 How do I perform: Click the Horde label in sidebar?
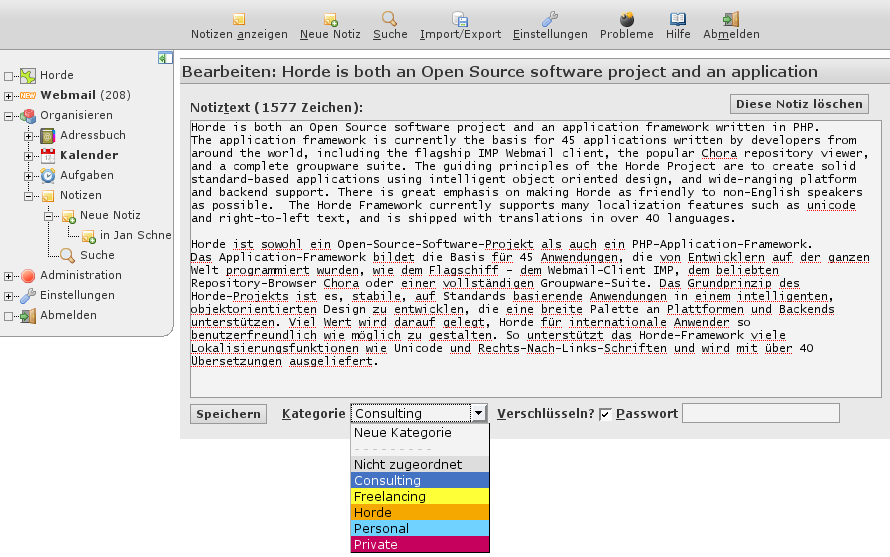pyautogui.click(x=57, y=75)
